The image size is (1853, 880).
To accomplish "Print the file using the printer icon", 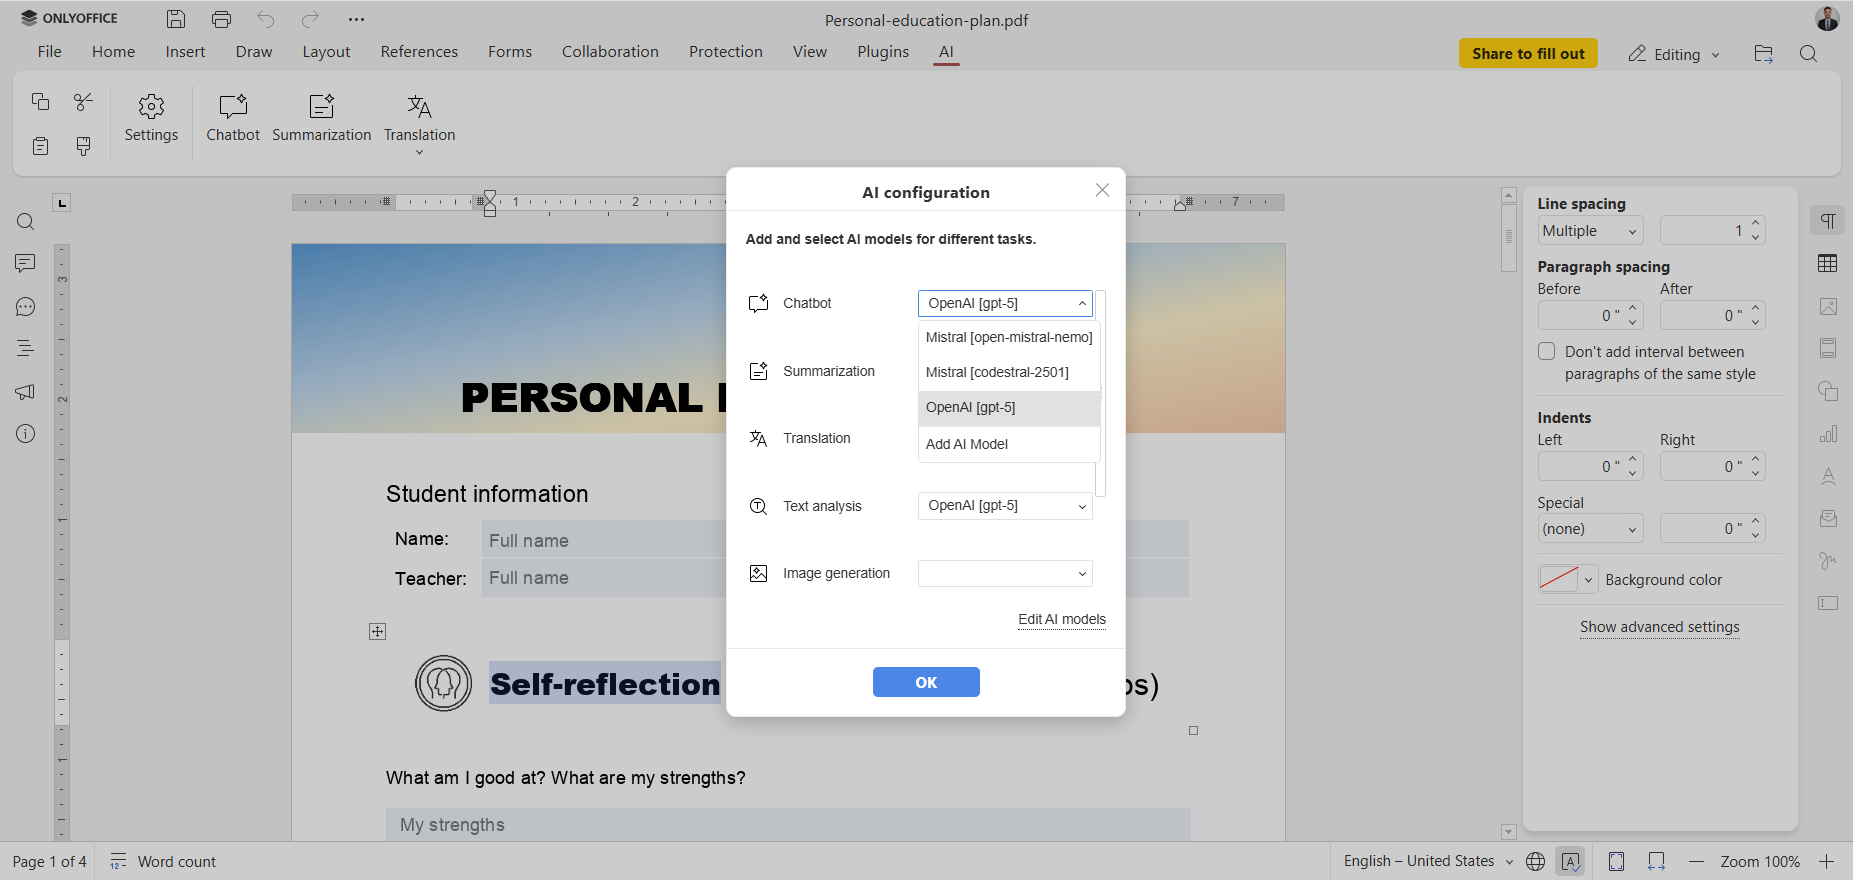I will pos(221,19).
